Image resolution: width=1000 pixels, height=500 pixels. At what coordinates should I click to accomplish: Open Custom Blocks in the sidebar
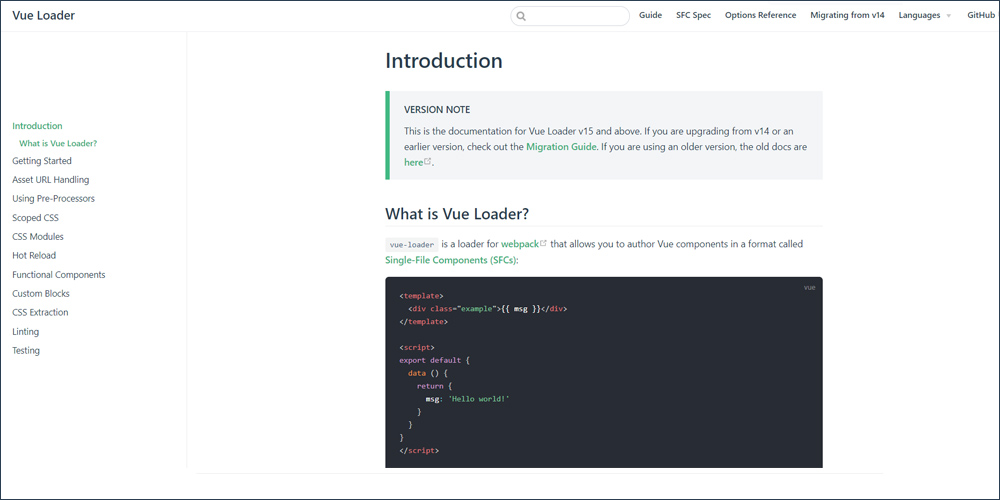click(x=41, y=294)
